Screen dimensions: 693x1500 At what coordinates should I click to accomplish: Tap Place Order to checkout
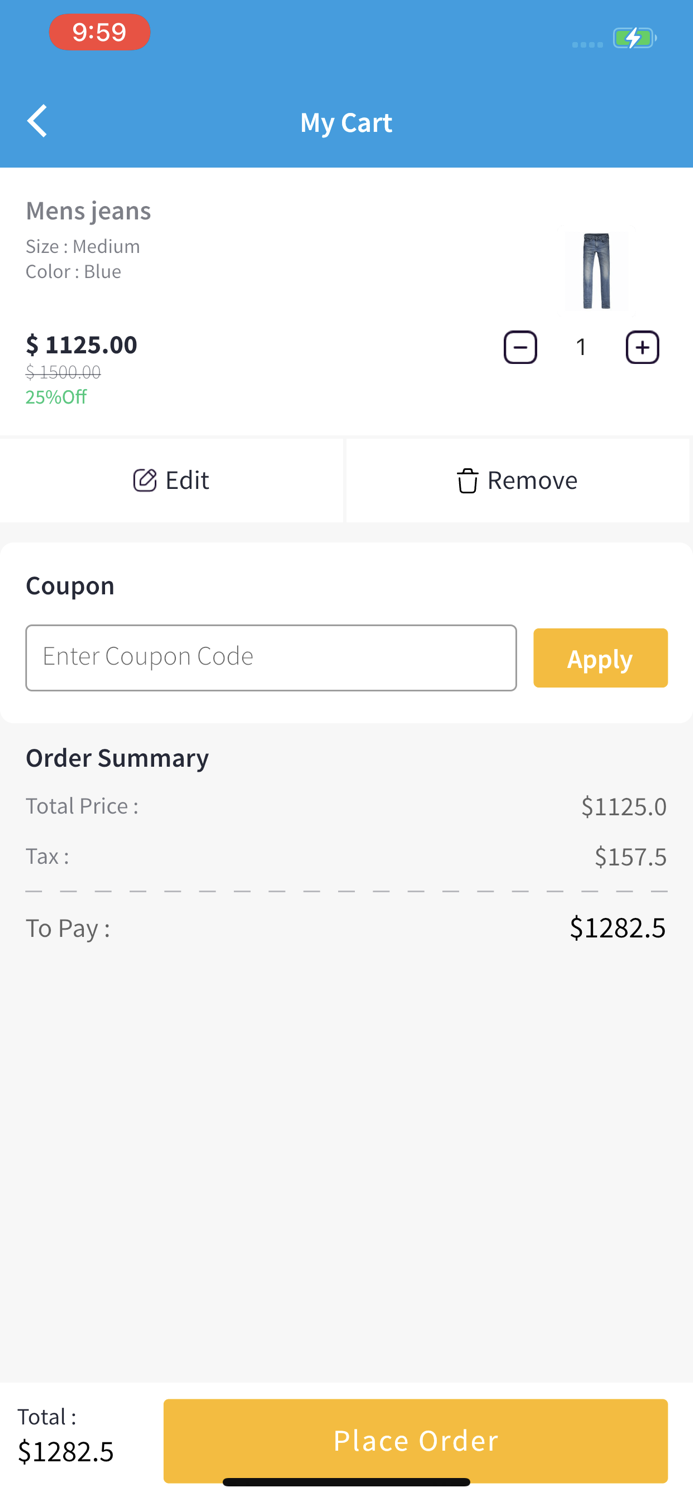(416, 1441)
